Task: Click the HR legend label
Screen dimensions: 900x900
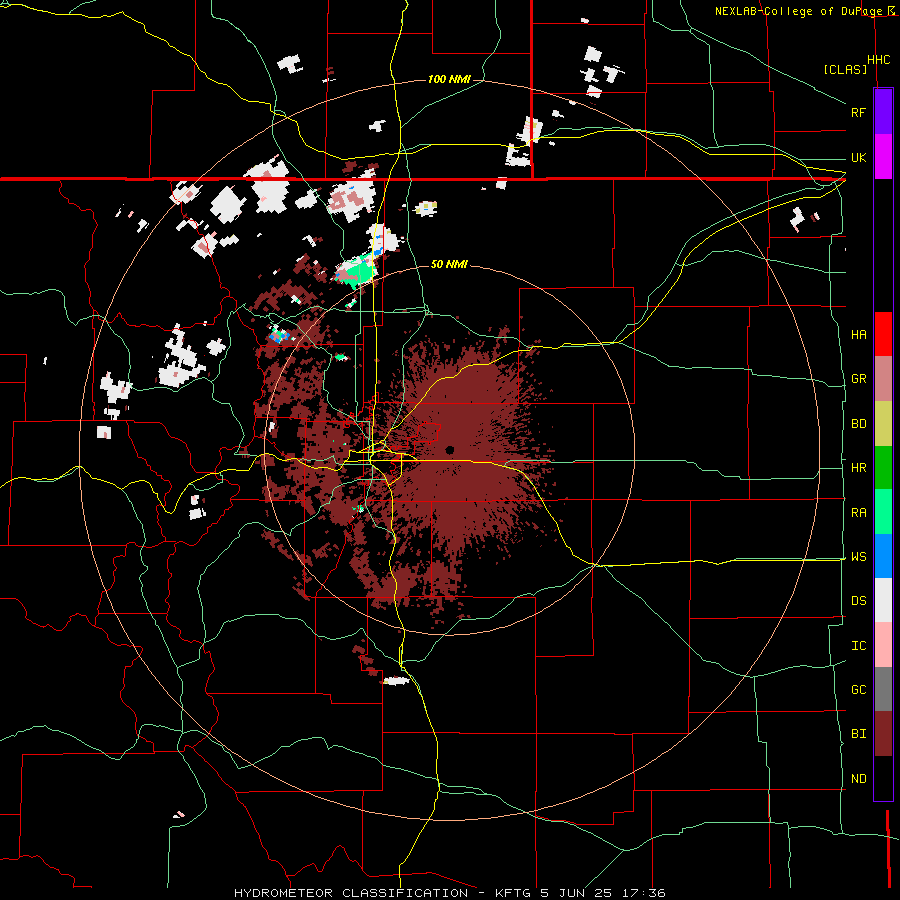Action: point(858,468)
